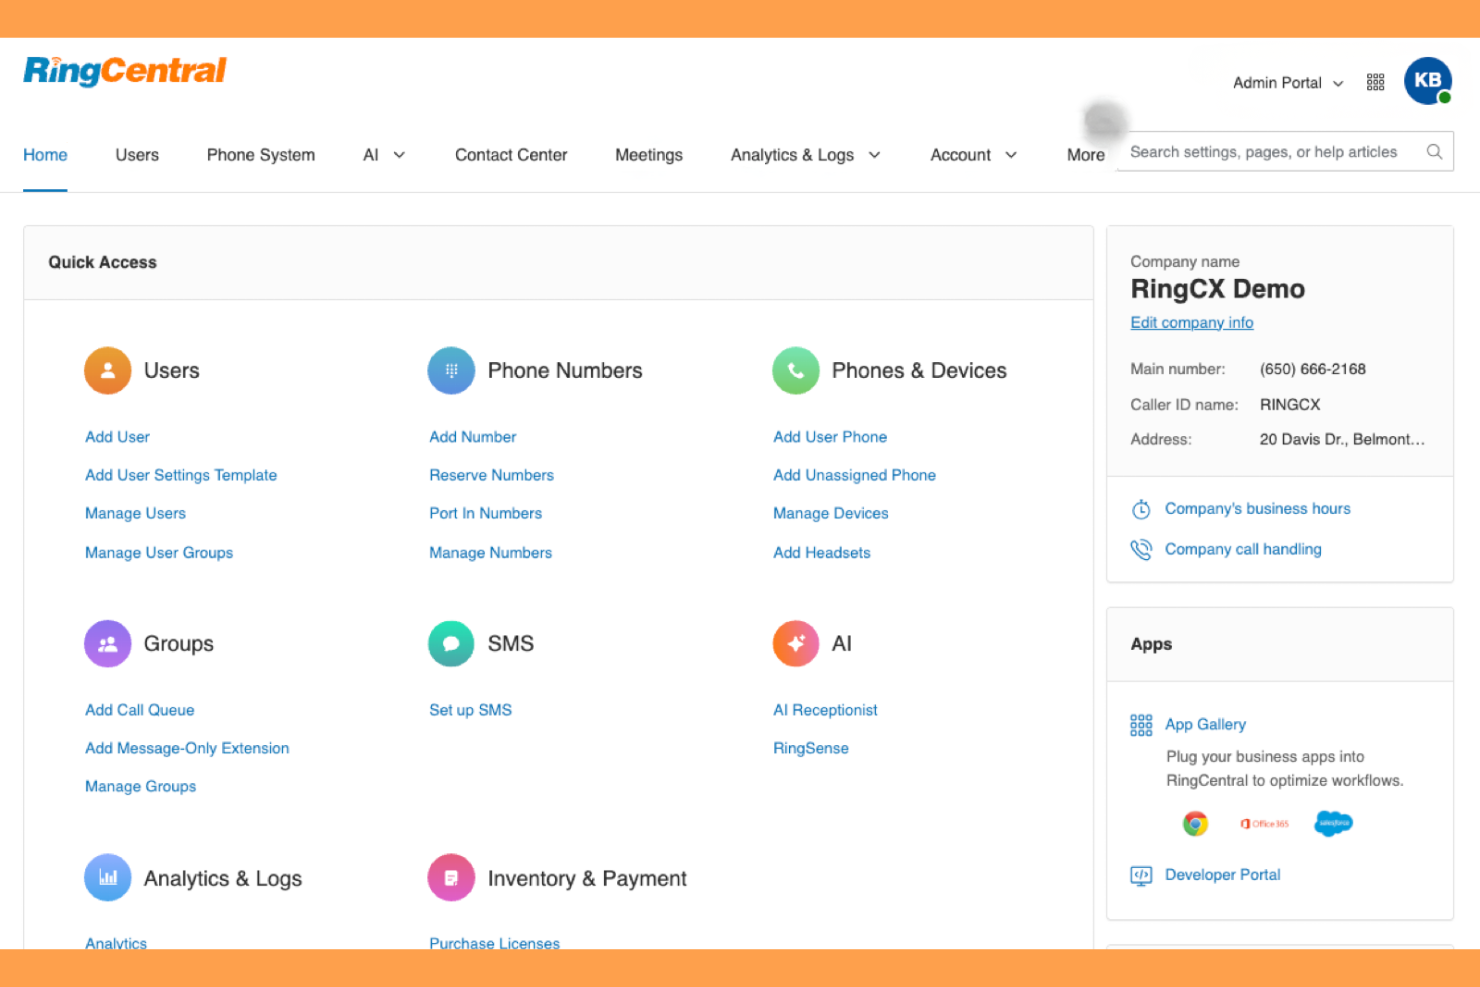Open the Phone System tab

pyautogui.click(x=261, y=155)
